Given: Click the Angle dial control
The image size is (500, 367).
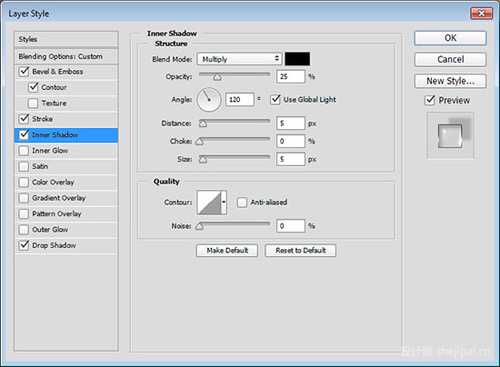Looking at the screenshot, I should coord(209,99).
